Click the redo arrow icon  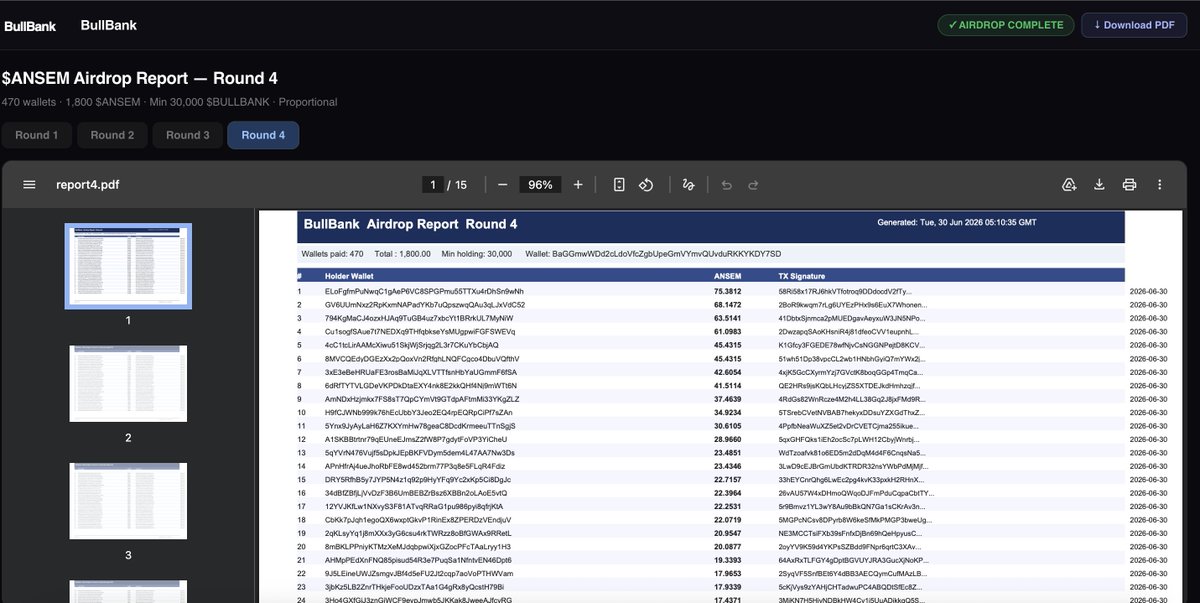tap(753, 185)
